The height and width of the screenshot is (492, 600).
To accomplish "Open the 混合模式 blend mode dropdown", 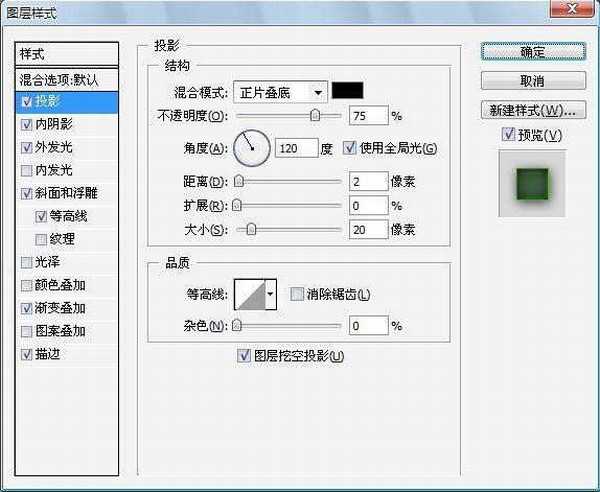I will pos(280,92).
